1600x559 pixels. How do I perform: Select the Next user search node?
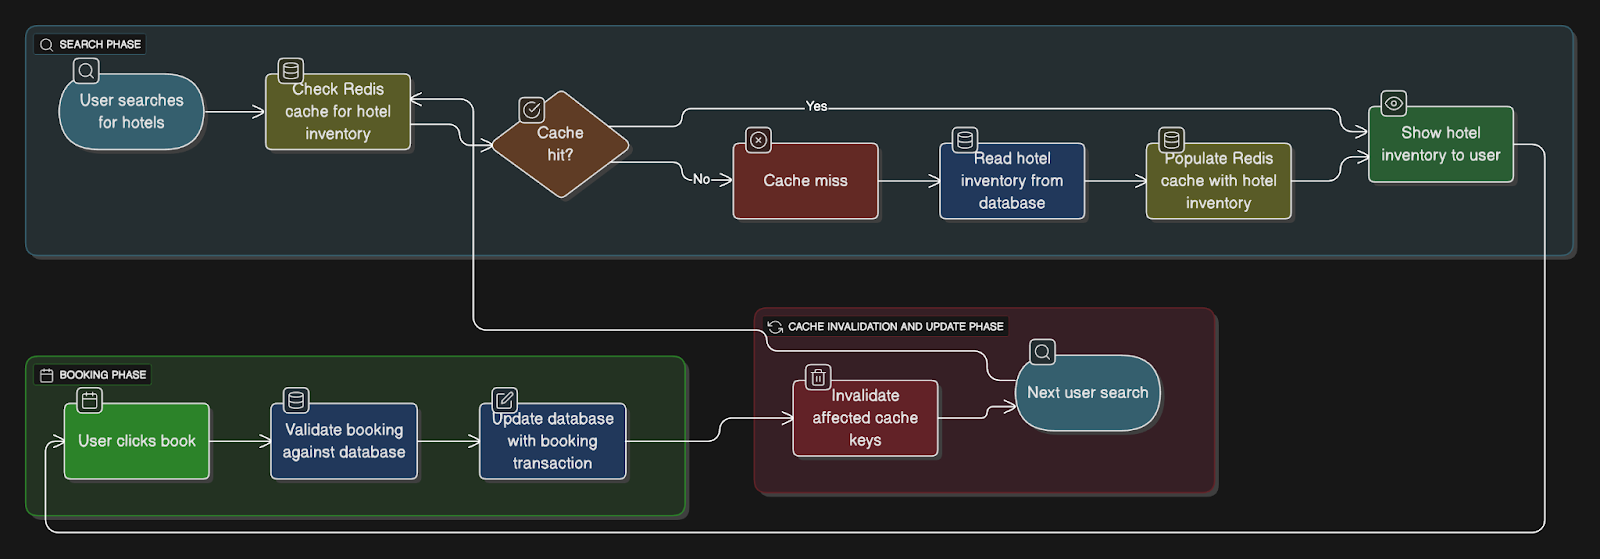pos(1088,393)
